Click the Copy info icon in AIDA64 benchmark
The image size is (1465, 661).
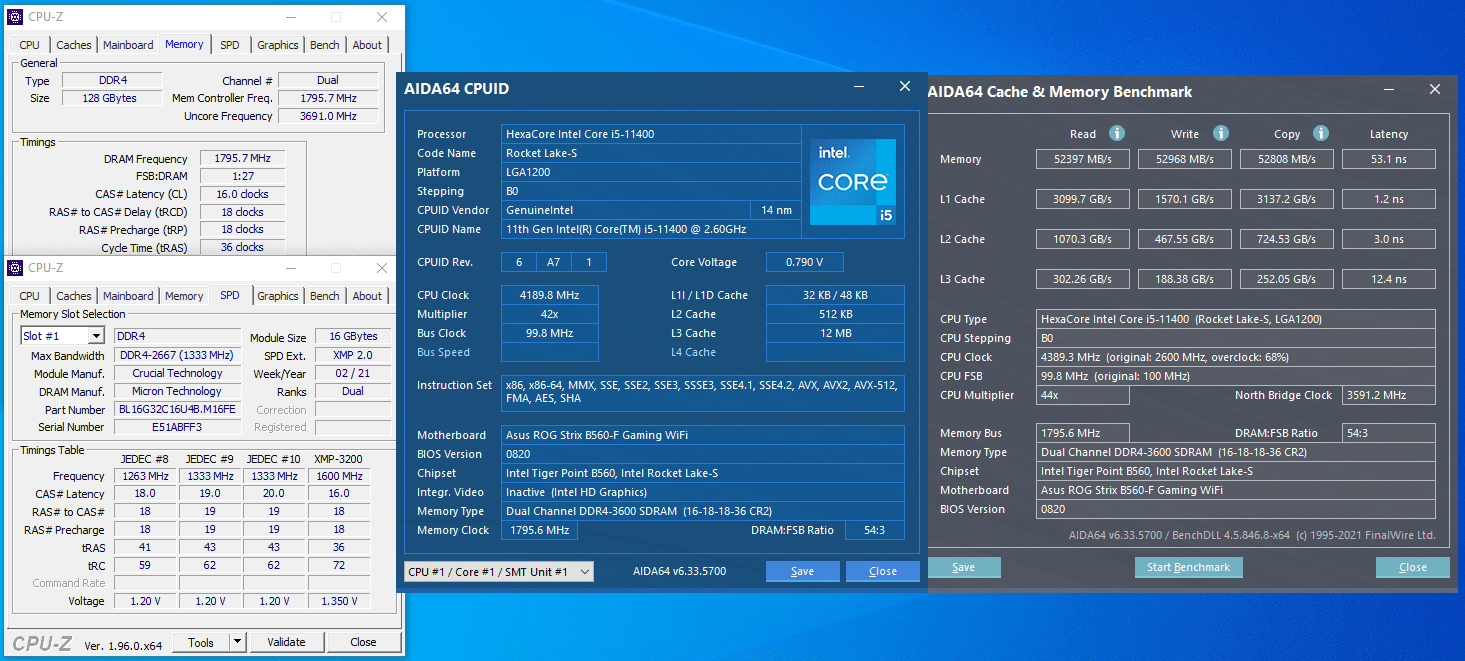click(x=1320, y=133)
